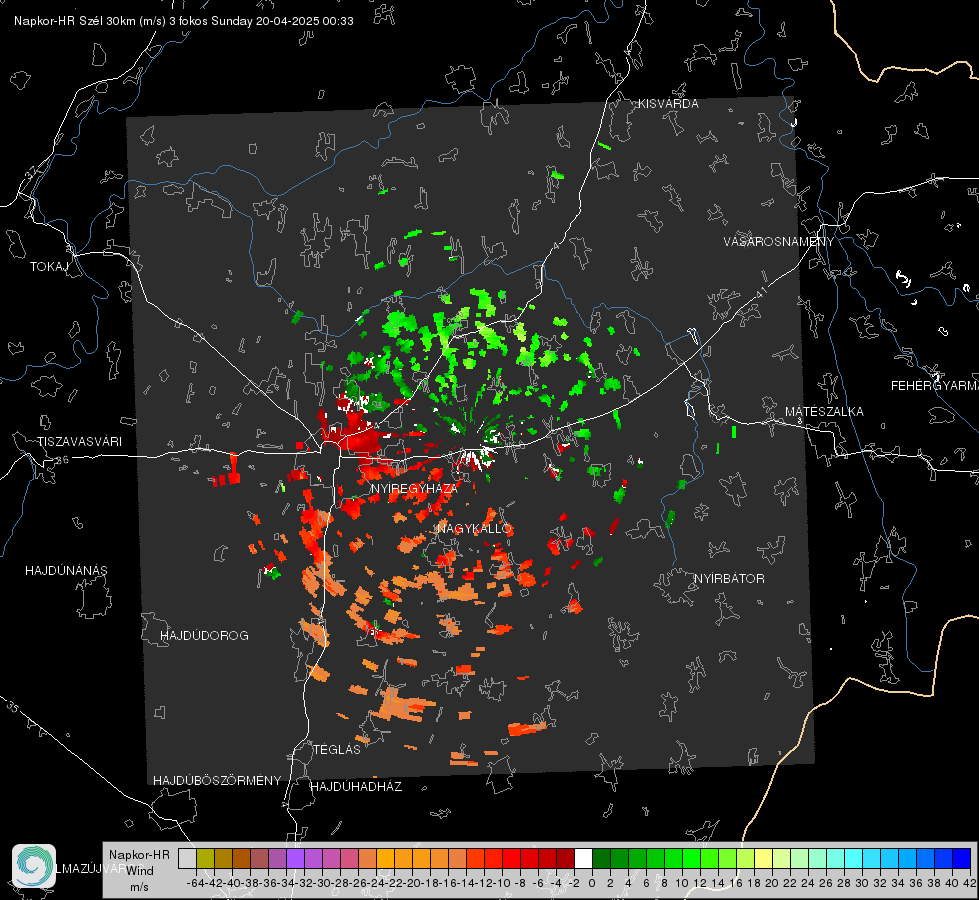This screenshot has width=979, height=900.
Task: Click road number '36' near Tiszavasvári
Action: (62, 460)
